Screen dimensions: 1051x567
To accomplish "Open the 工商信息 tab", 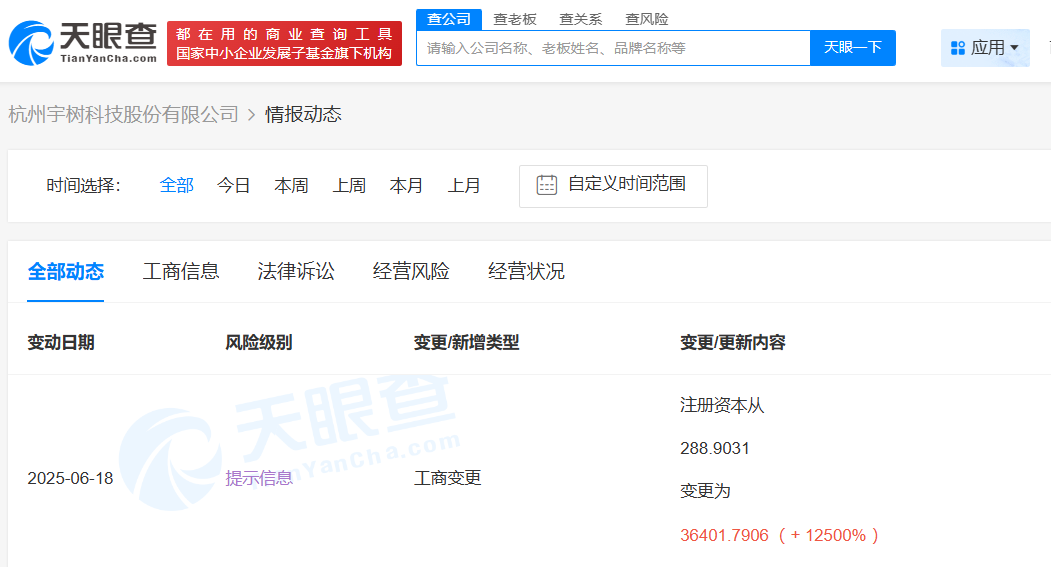I will (181, 271).
